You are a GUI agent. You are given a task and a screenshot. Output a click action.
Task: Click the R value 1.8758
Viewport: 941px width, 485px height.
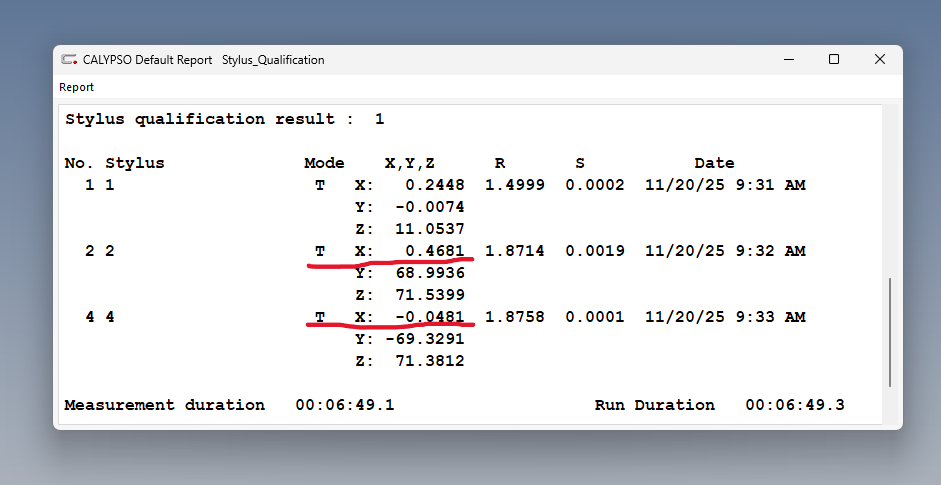click(x=515, y=317)
